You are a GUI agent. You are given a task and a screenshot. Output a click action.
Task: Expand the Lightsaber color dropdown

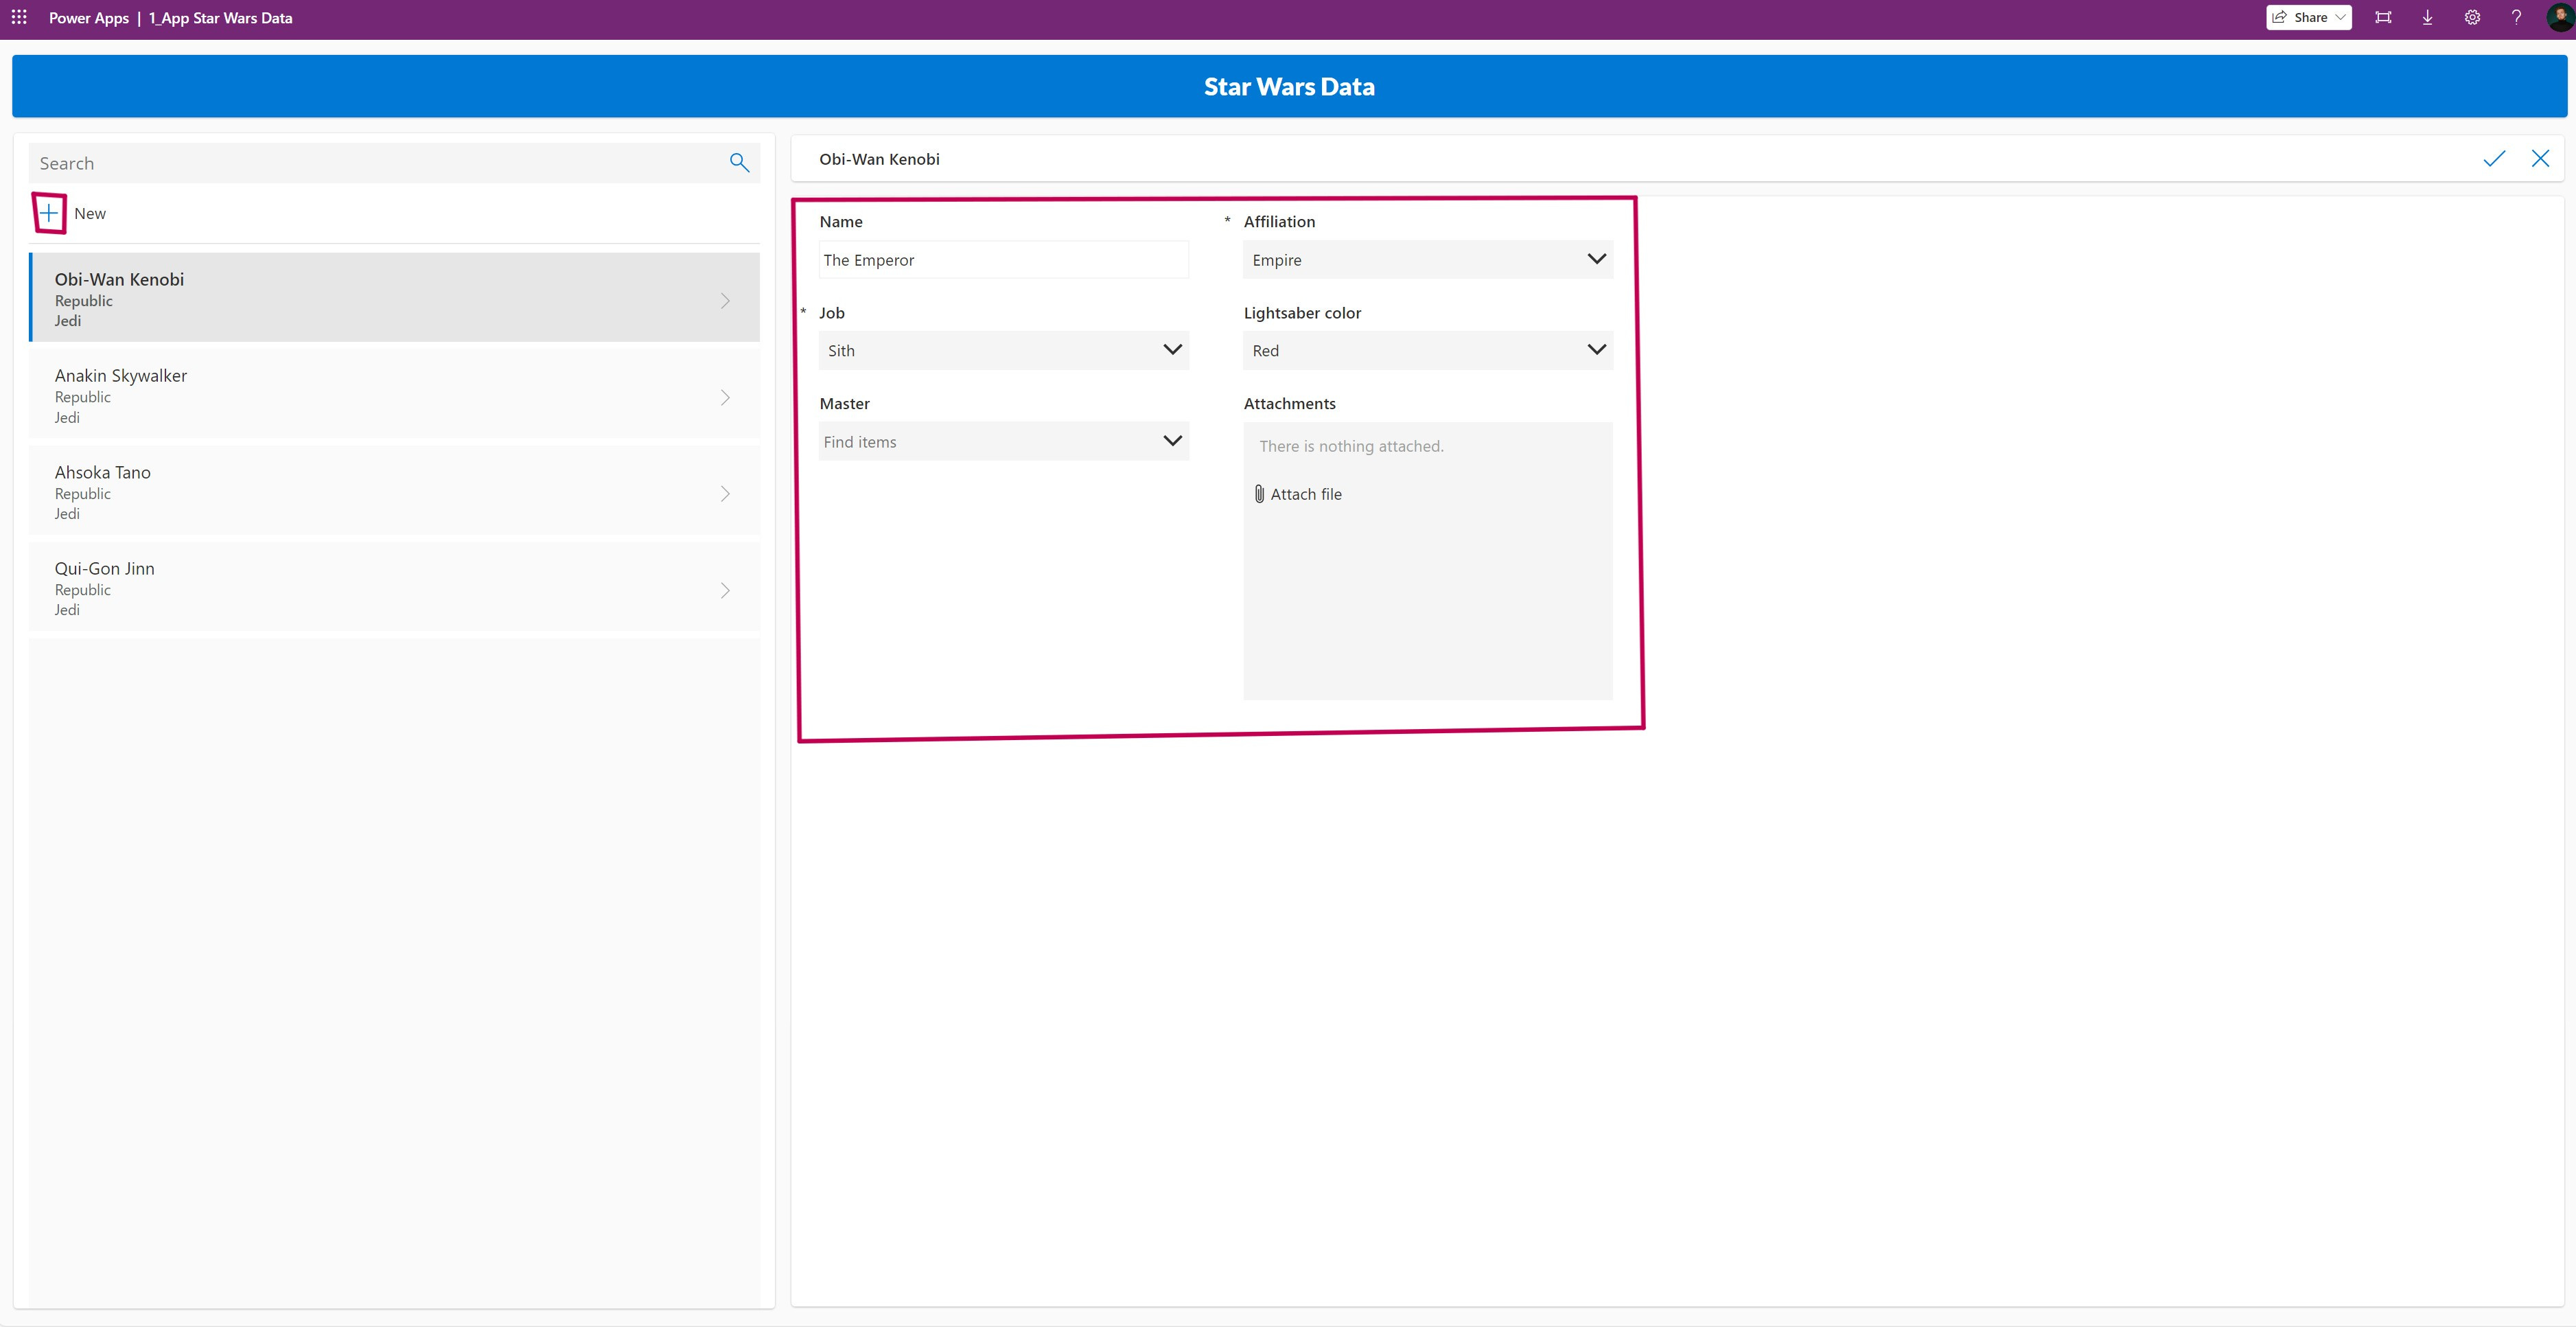tap(1427, 351)
